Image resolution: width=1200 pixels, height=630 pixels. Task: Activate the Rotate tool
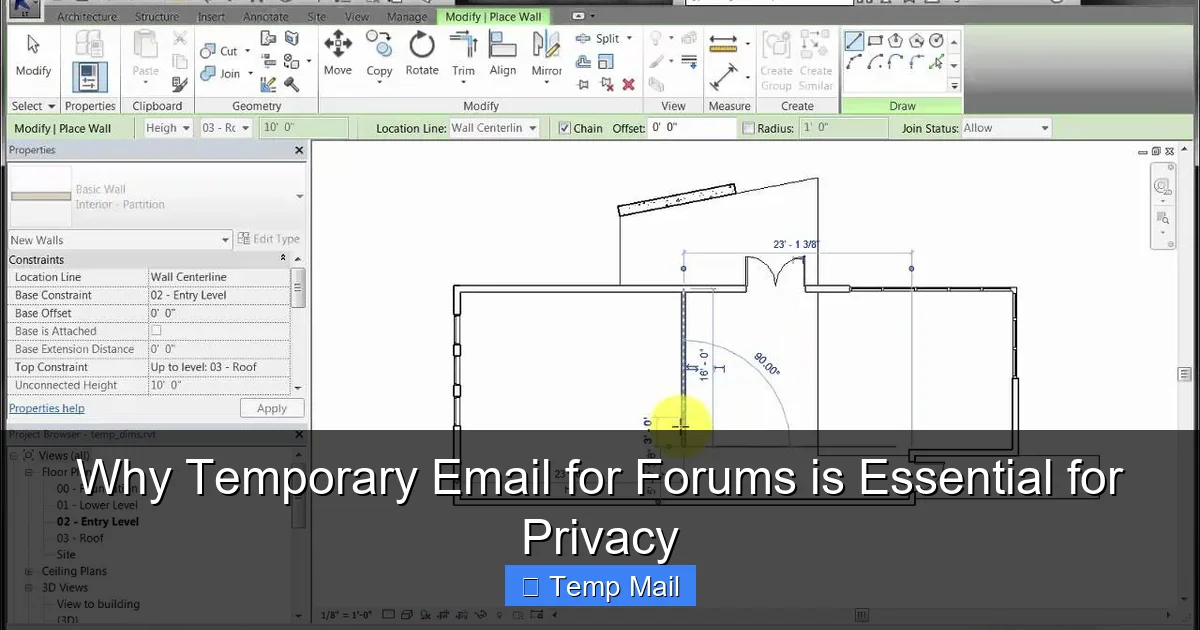click(x=421, y=55)
